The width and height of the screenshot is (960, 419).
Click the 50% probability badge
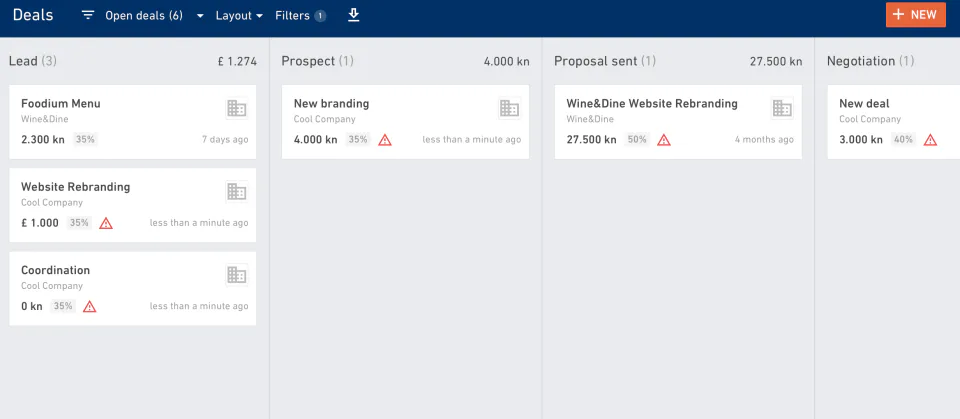[x=637, y=140]
